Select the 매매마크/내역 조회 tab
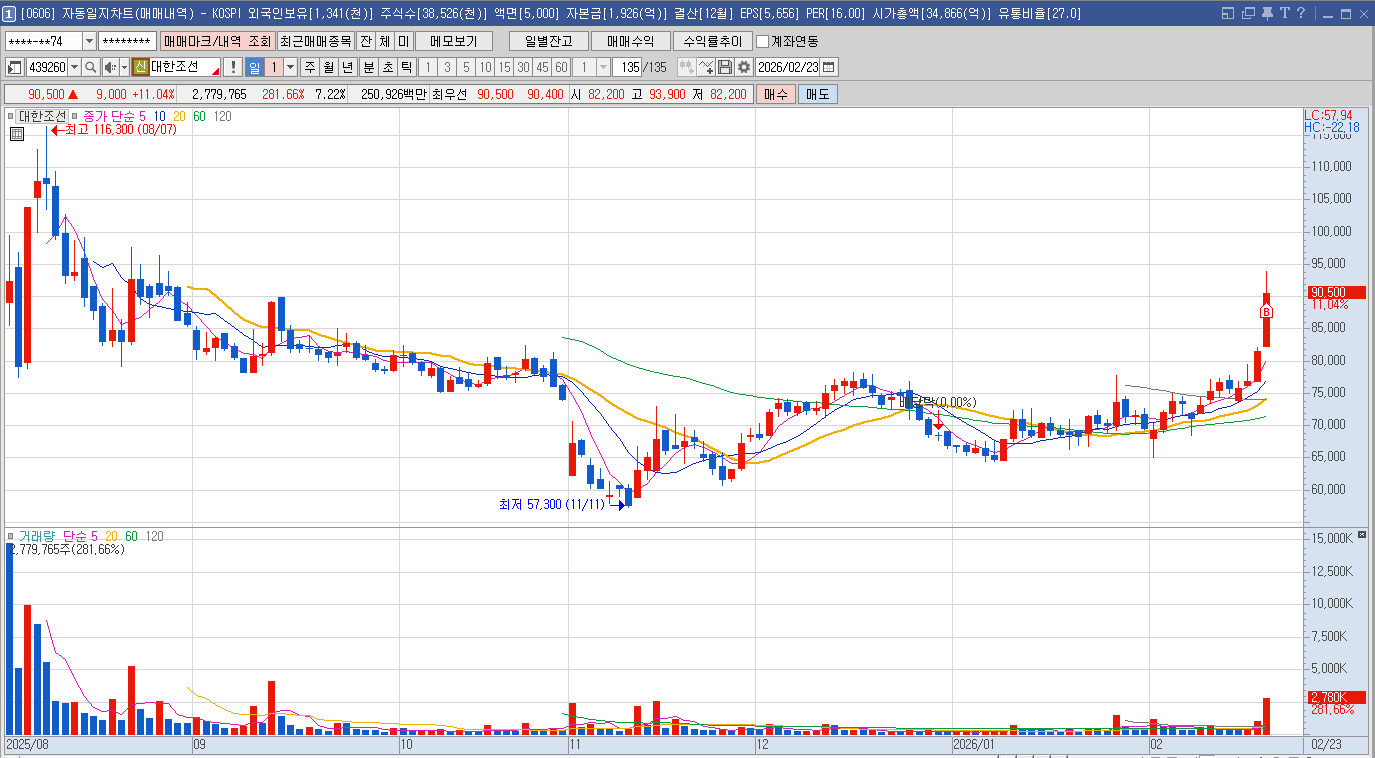This screenshot has height=758, width=1375. click(217, 41)
